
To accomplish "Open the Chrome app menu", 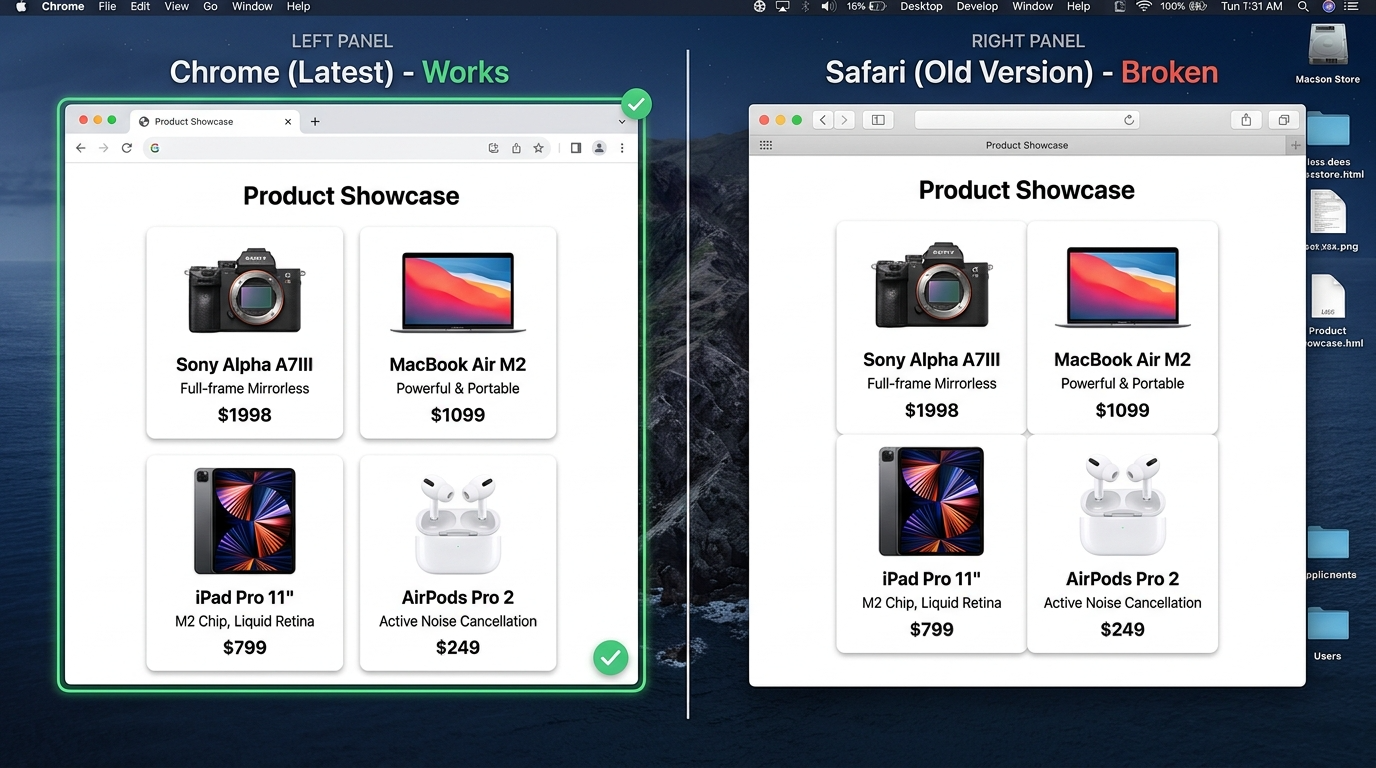I will [63, 6].
